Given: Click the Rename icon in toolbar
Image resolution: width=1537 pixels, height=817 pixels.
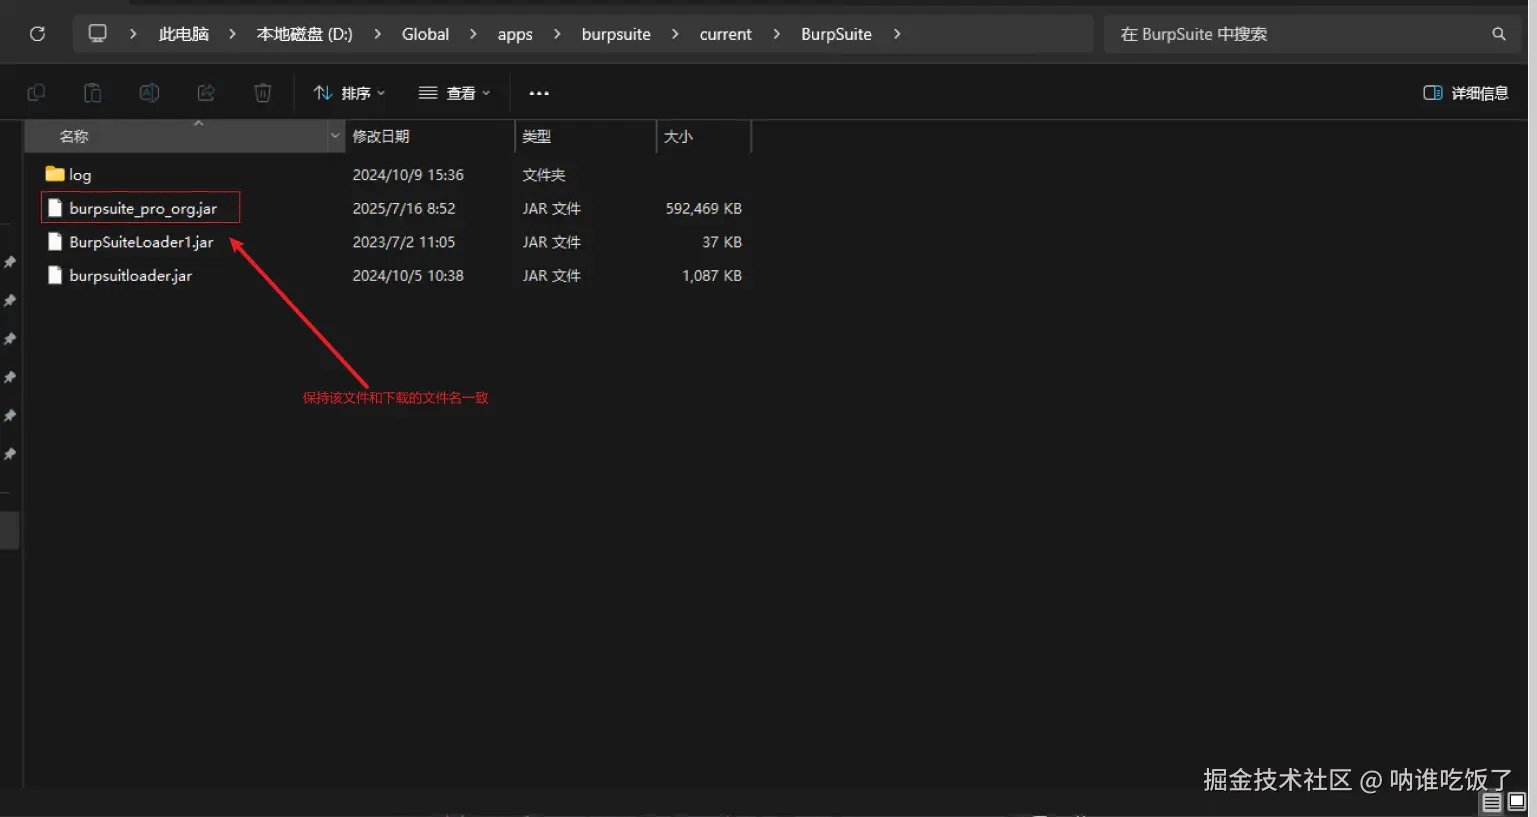Looking at the screenshot, I should point(149,93).
